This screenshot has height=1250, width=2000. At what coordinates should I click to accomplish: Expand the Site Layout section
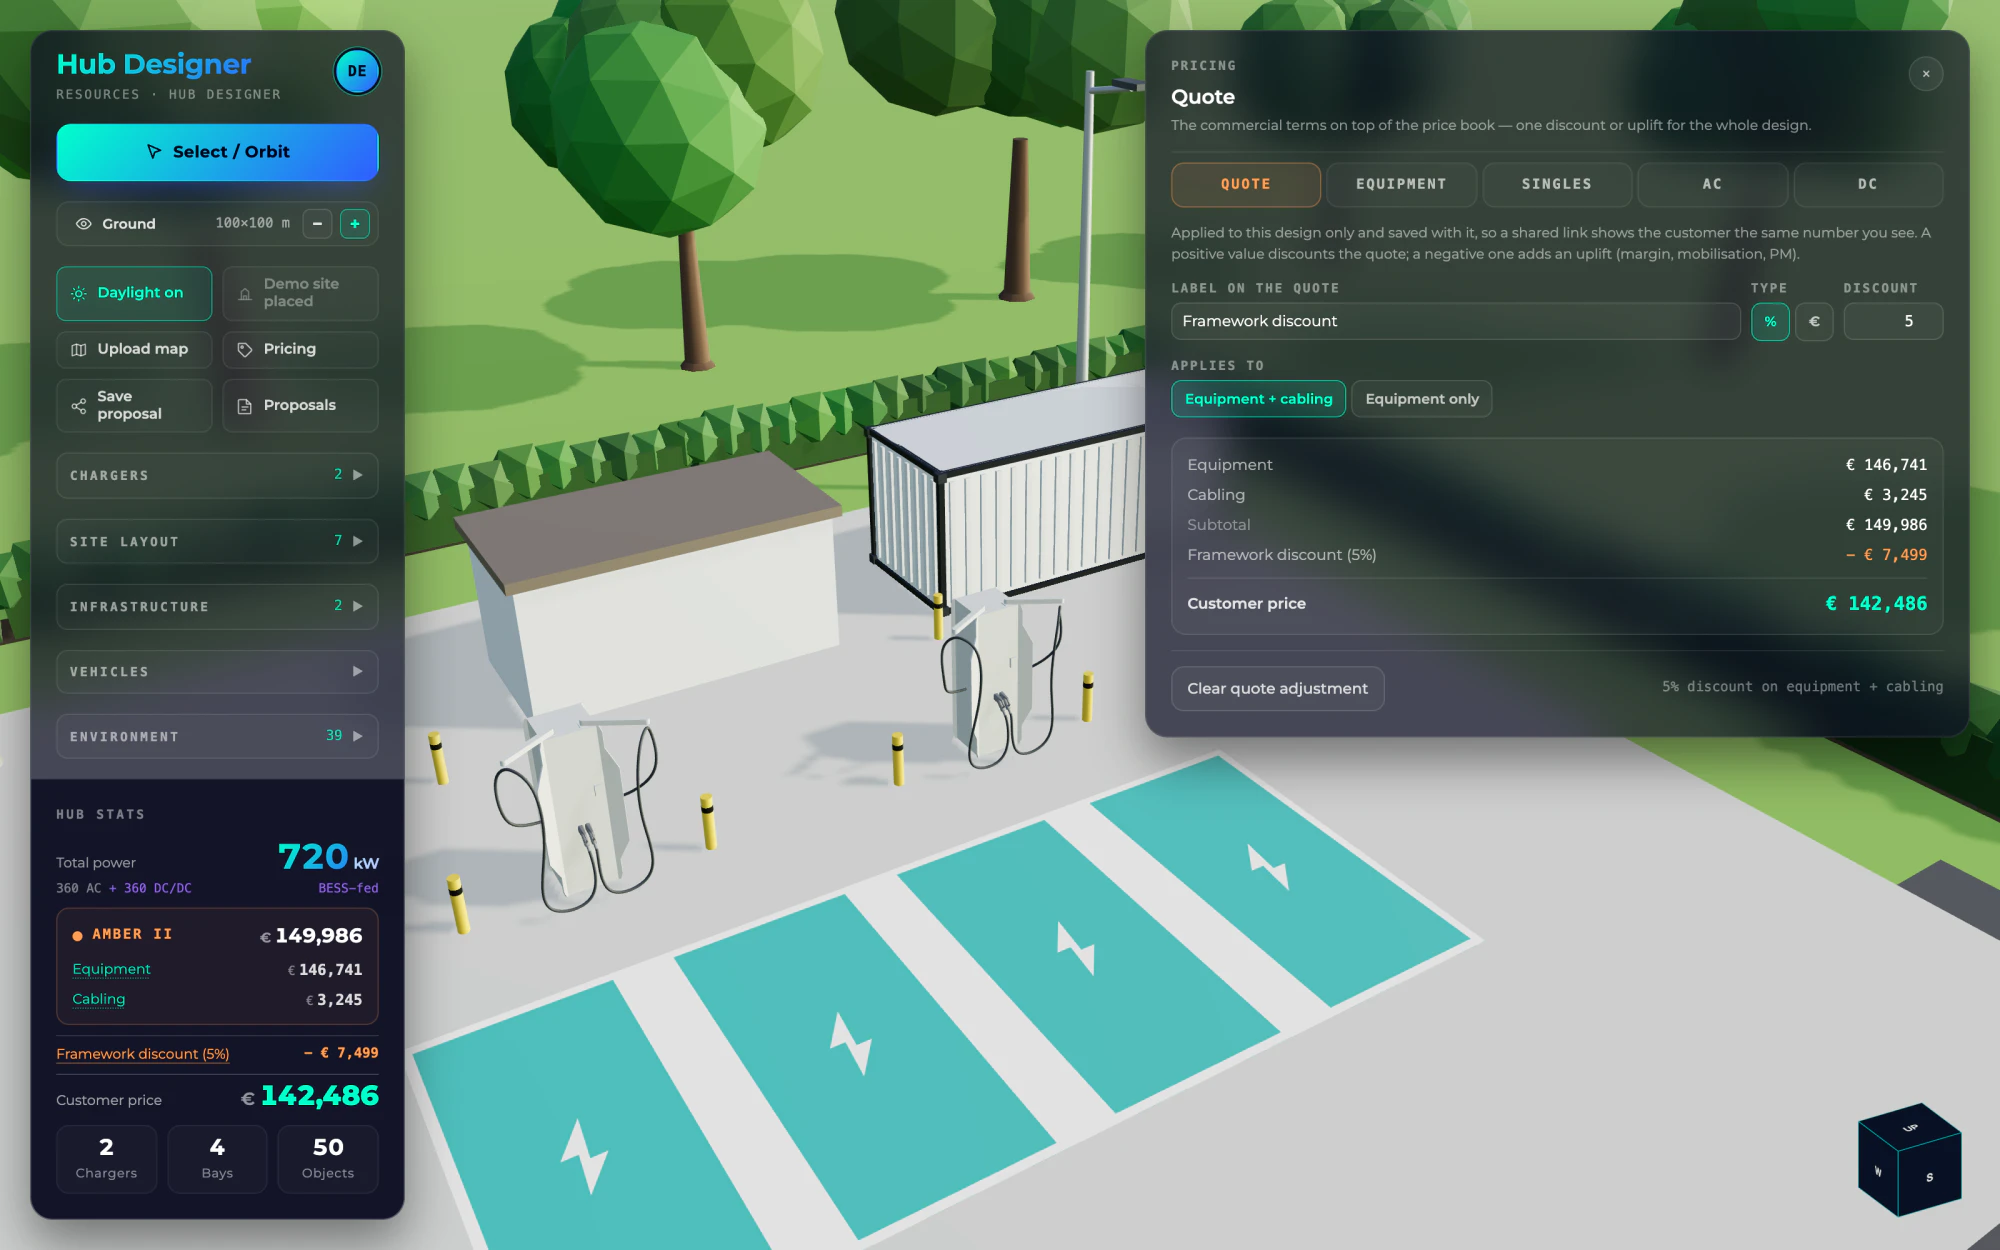click(x=217, y=541)
